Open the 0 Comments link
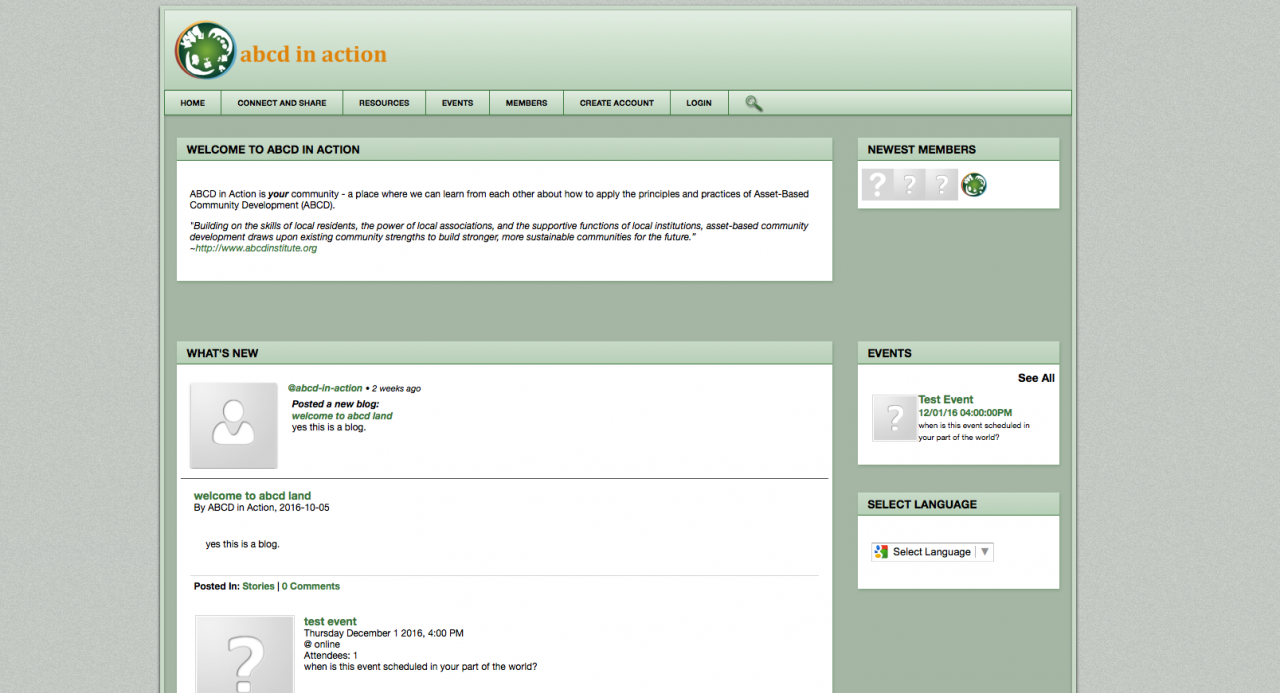This screenshot has height=693, width=1280. [311, 586]
